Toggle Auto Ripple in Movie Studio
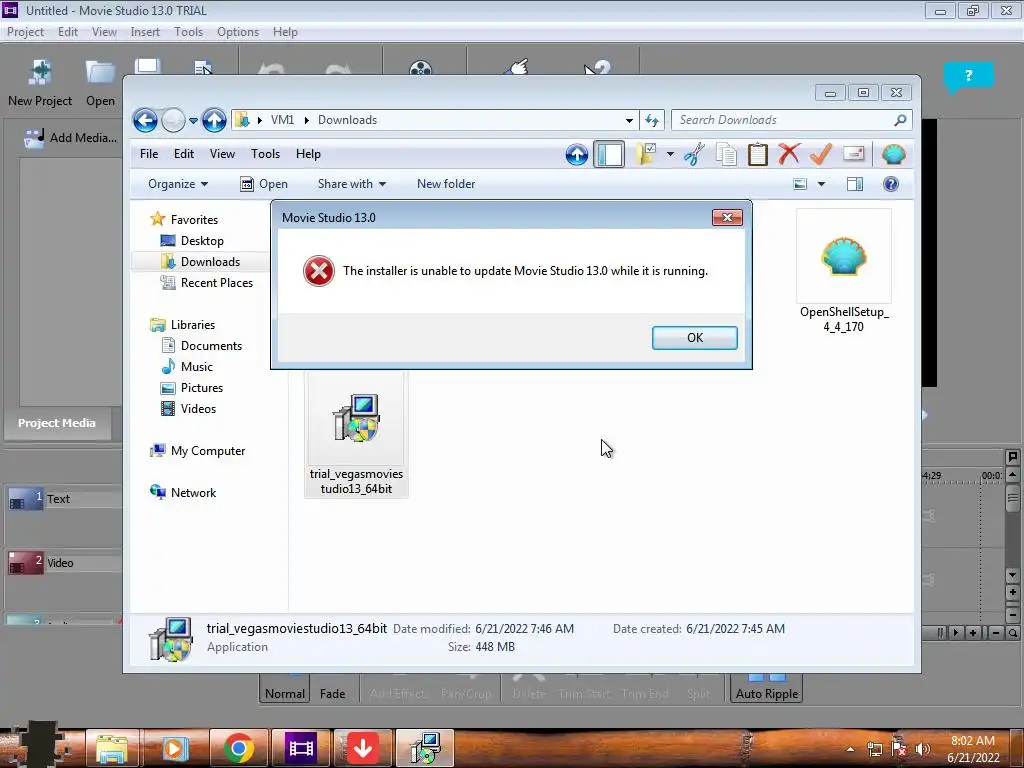1024x768 pixels. click(767, 689)
